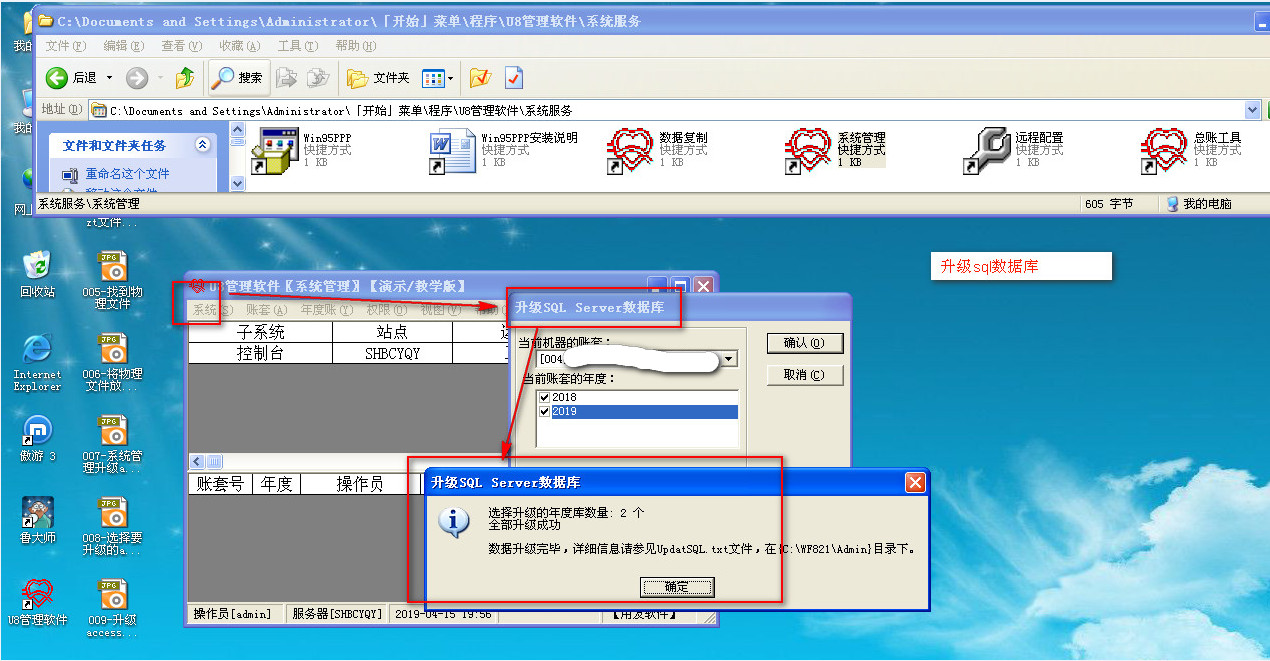Expand the 当前机器的账套 dropdown
This screenshot has height=661, width=1270.
(730, 359)
